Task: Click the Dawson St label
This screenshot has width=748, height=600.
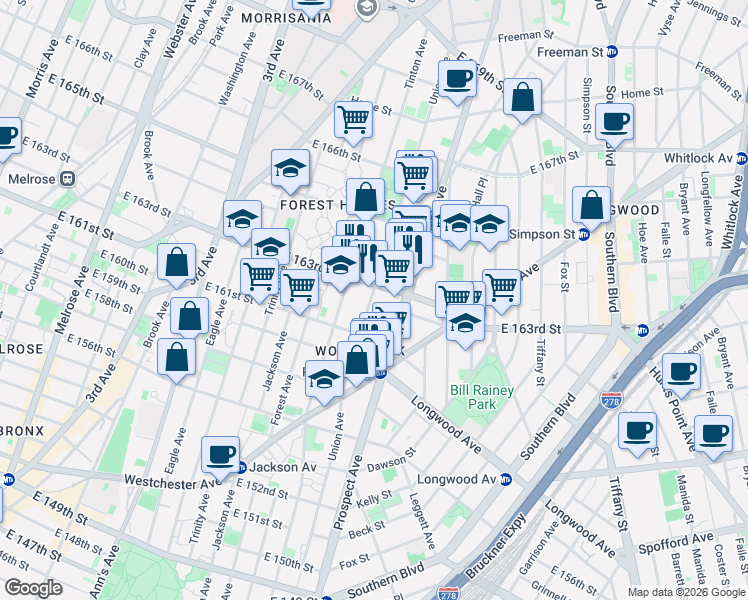Action: [x=392, y=460]
